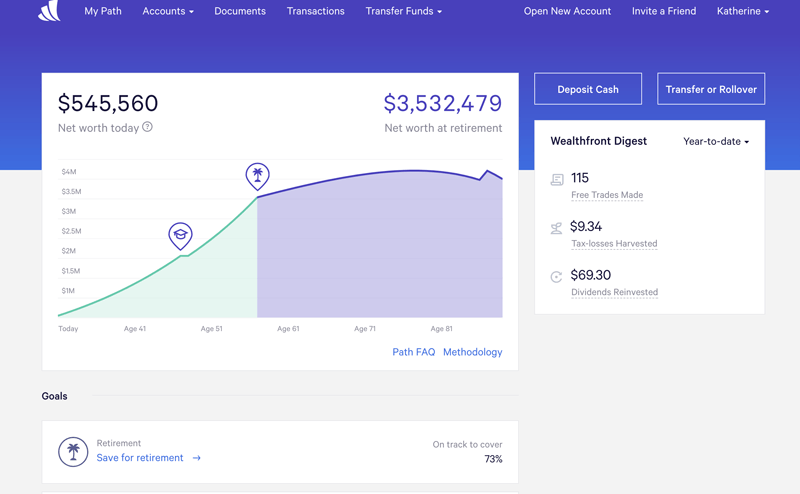Open the My Path page
This screenshot has width=800, height=494.
pos(103,11)
